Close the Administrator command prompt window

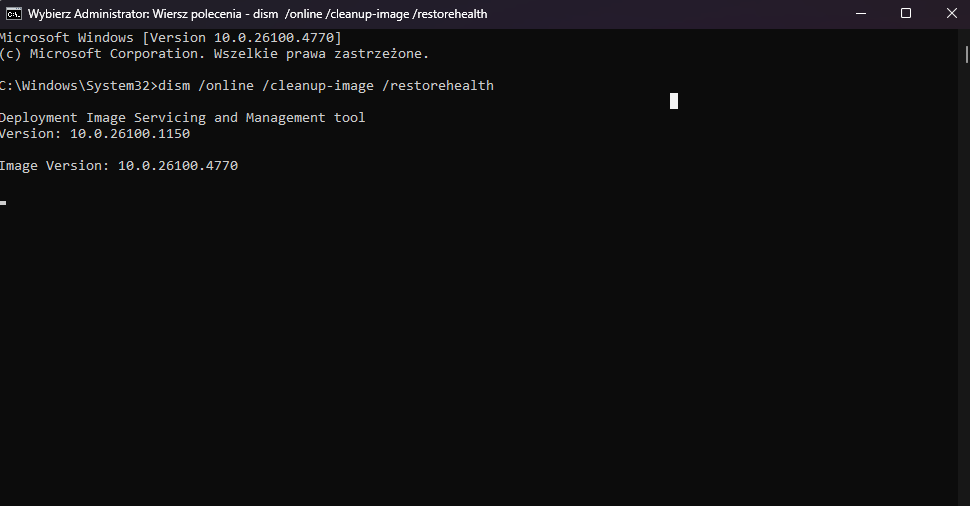(x=951, y=14)
